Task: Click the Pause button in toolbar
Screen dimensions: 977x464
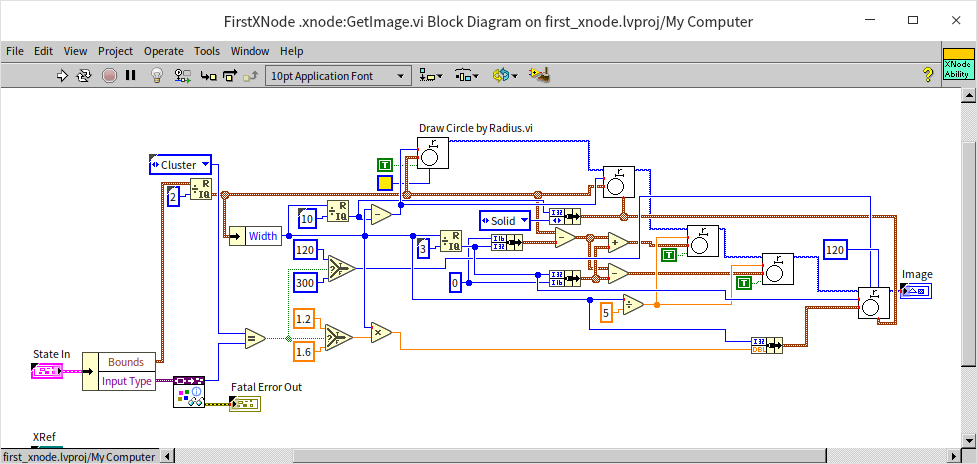Action: pos(130,75)
